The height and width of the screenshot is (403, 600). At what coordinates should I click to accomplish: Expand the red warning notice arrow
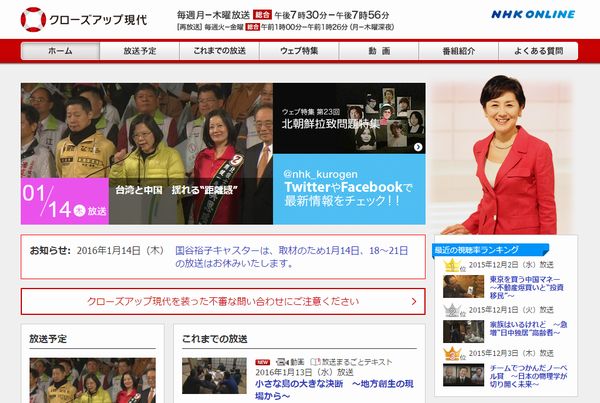(413, 300)
